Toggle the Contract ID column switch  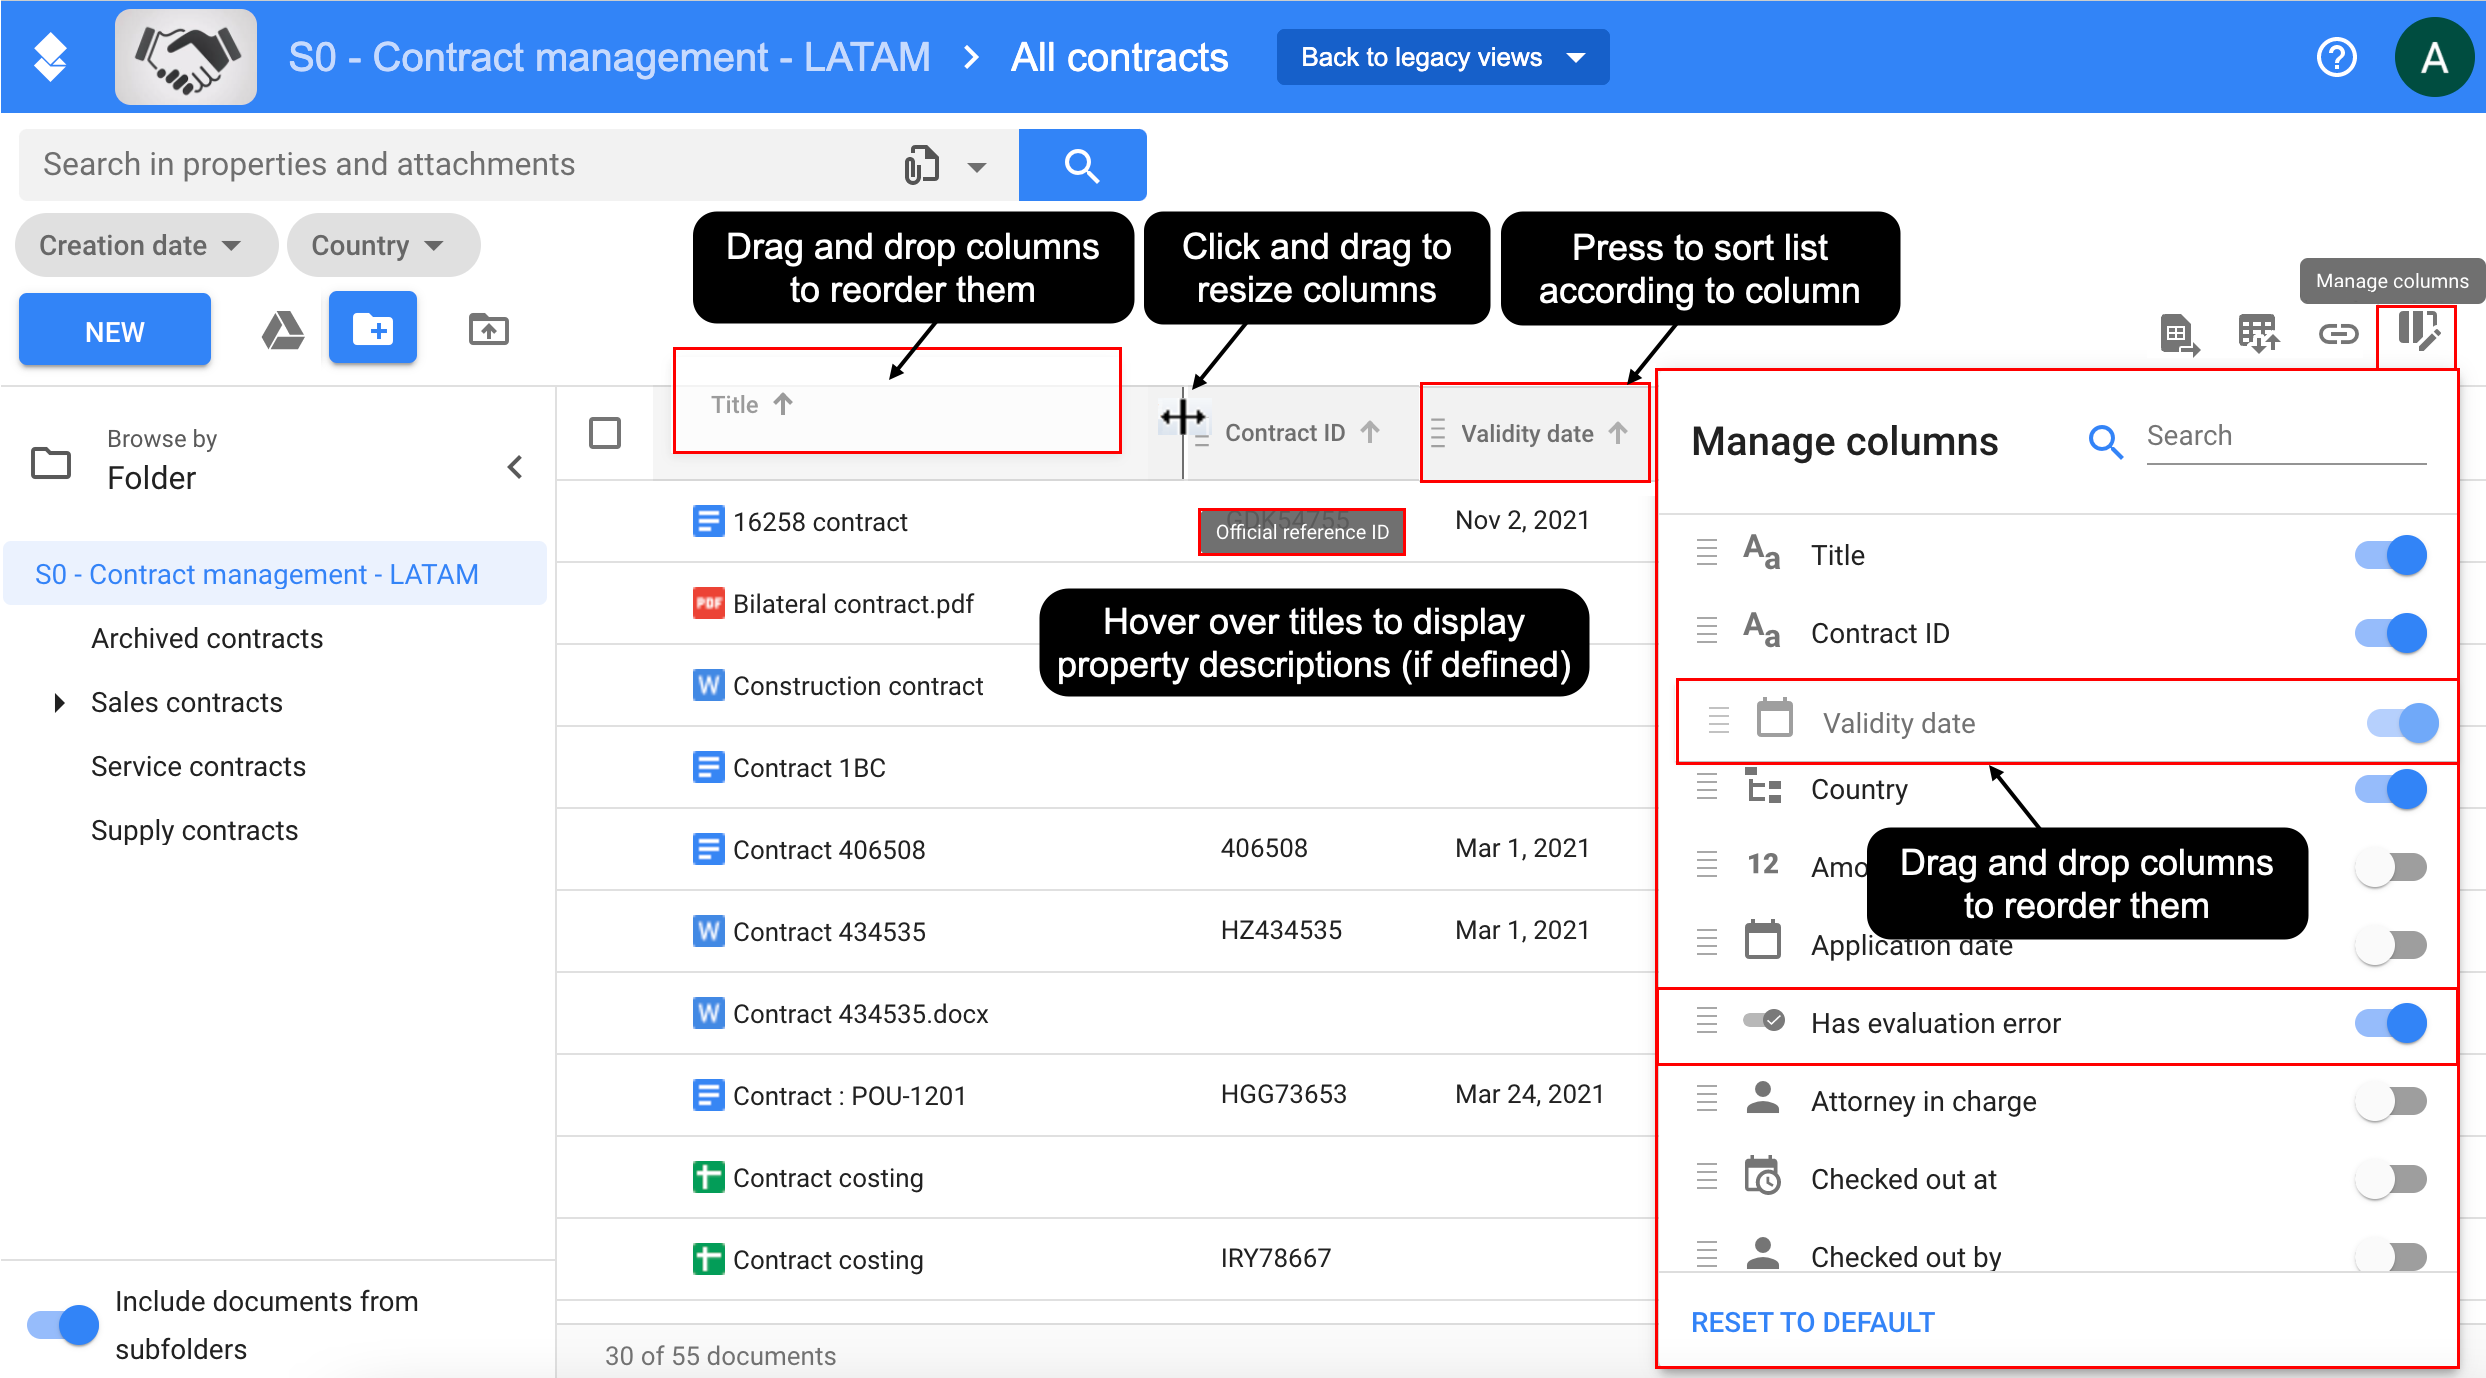tap(2391, 633)
